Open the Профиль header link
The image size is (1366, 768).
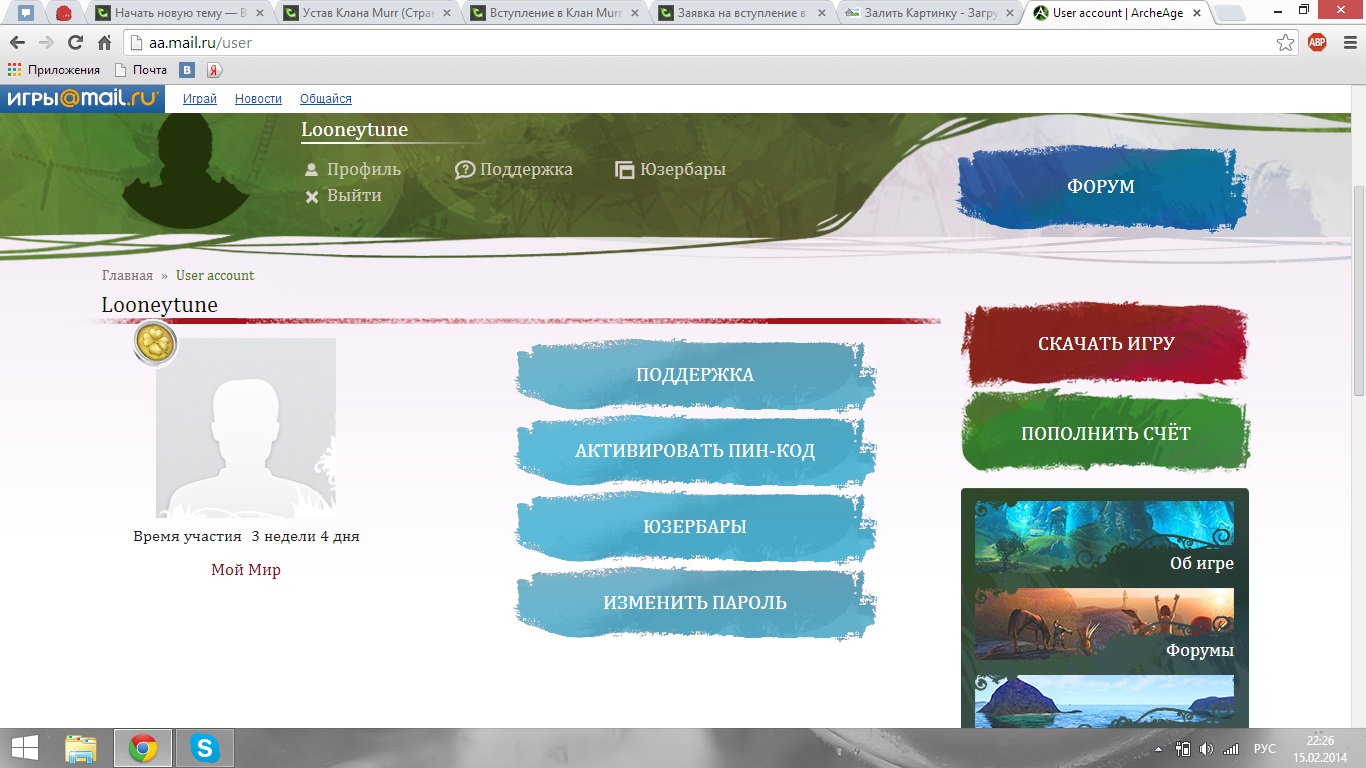coord(352,170)
